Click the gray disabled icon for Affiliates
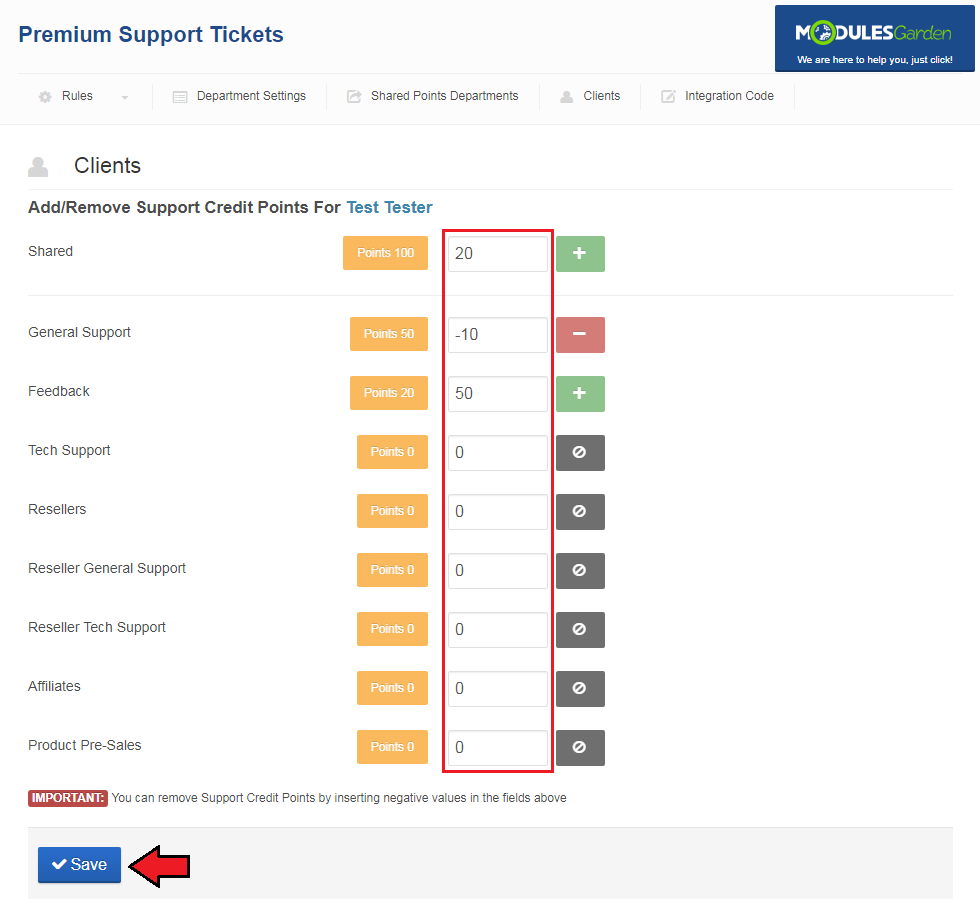 tap(580, 689)
